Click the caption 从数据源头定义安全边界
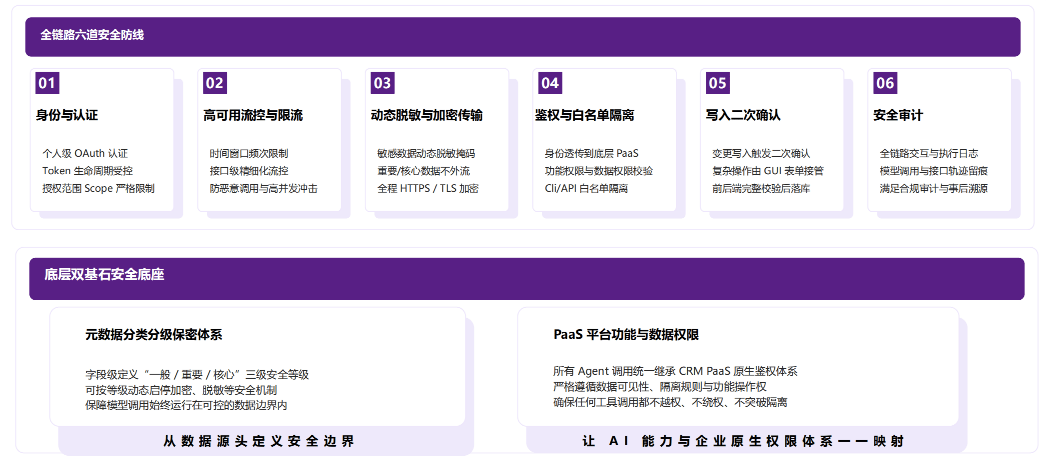 pos(259,441)
